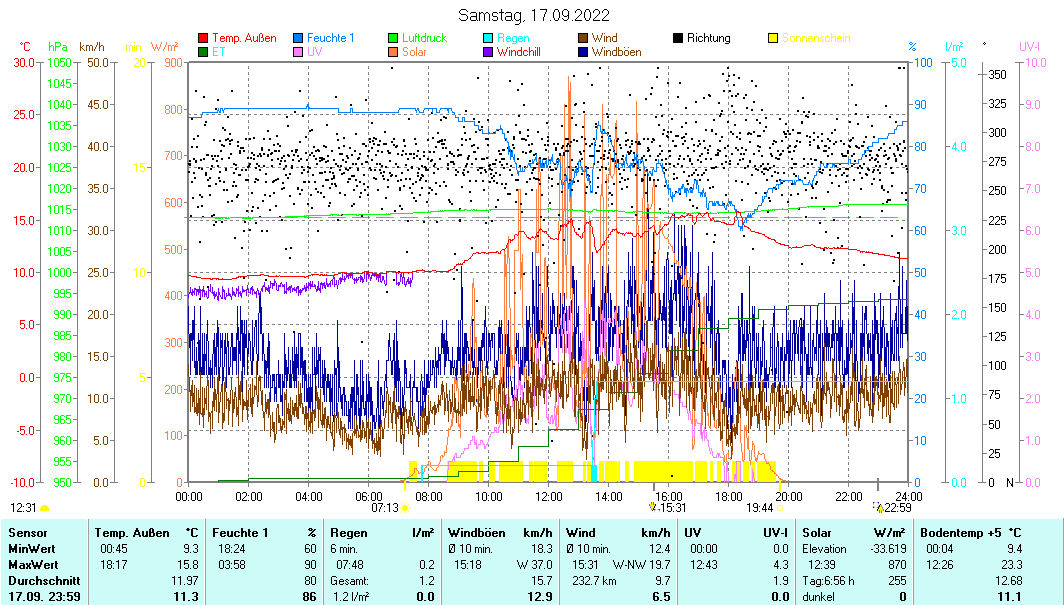Click the Sensor header in data table
The width and height of the screenshot is (1064, 605).
point(27,533)
